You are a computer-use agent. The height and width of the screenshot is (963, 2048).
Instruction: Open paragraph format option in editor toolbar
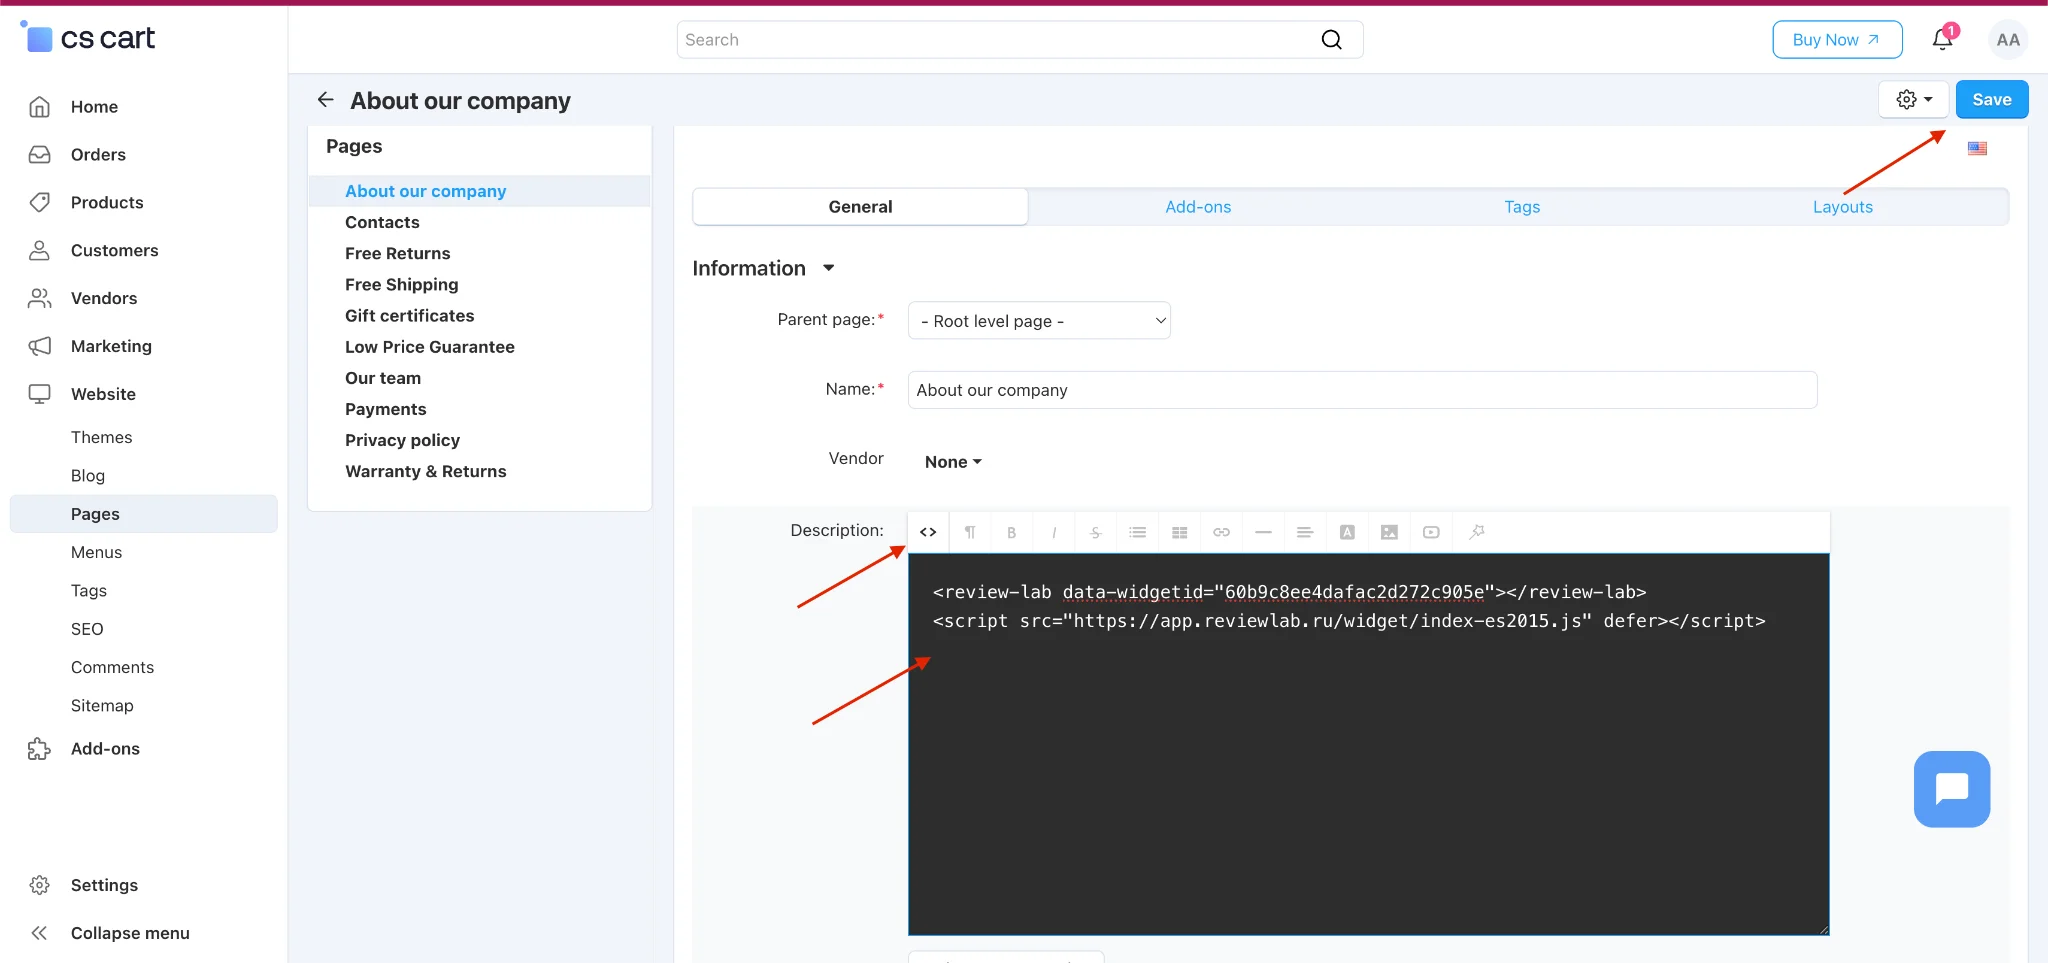pos(970,532)
